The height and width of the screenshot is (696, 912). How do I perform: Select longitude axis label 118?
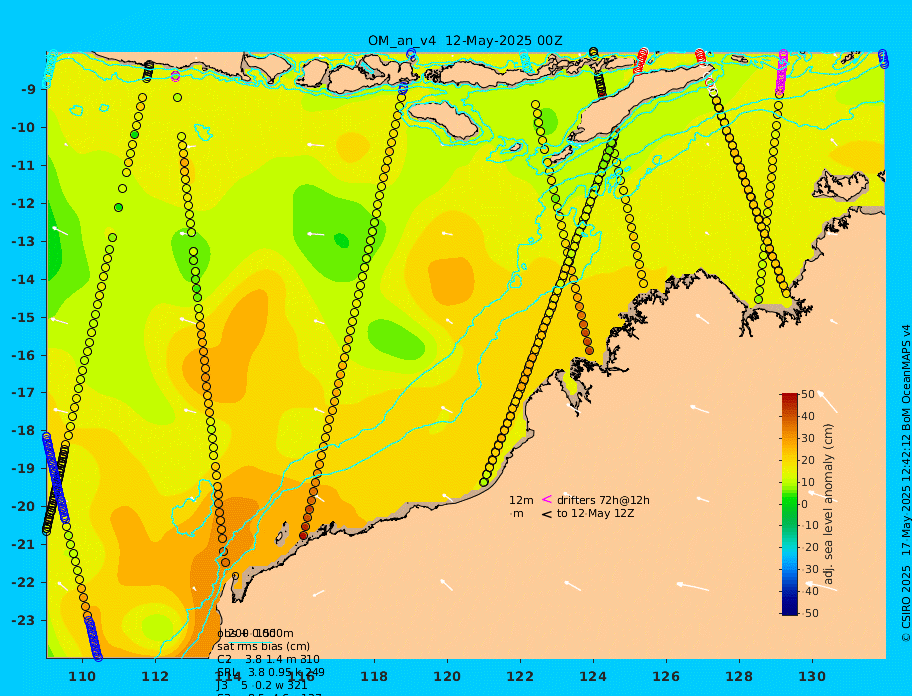coord(374,676)
